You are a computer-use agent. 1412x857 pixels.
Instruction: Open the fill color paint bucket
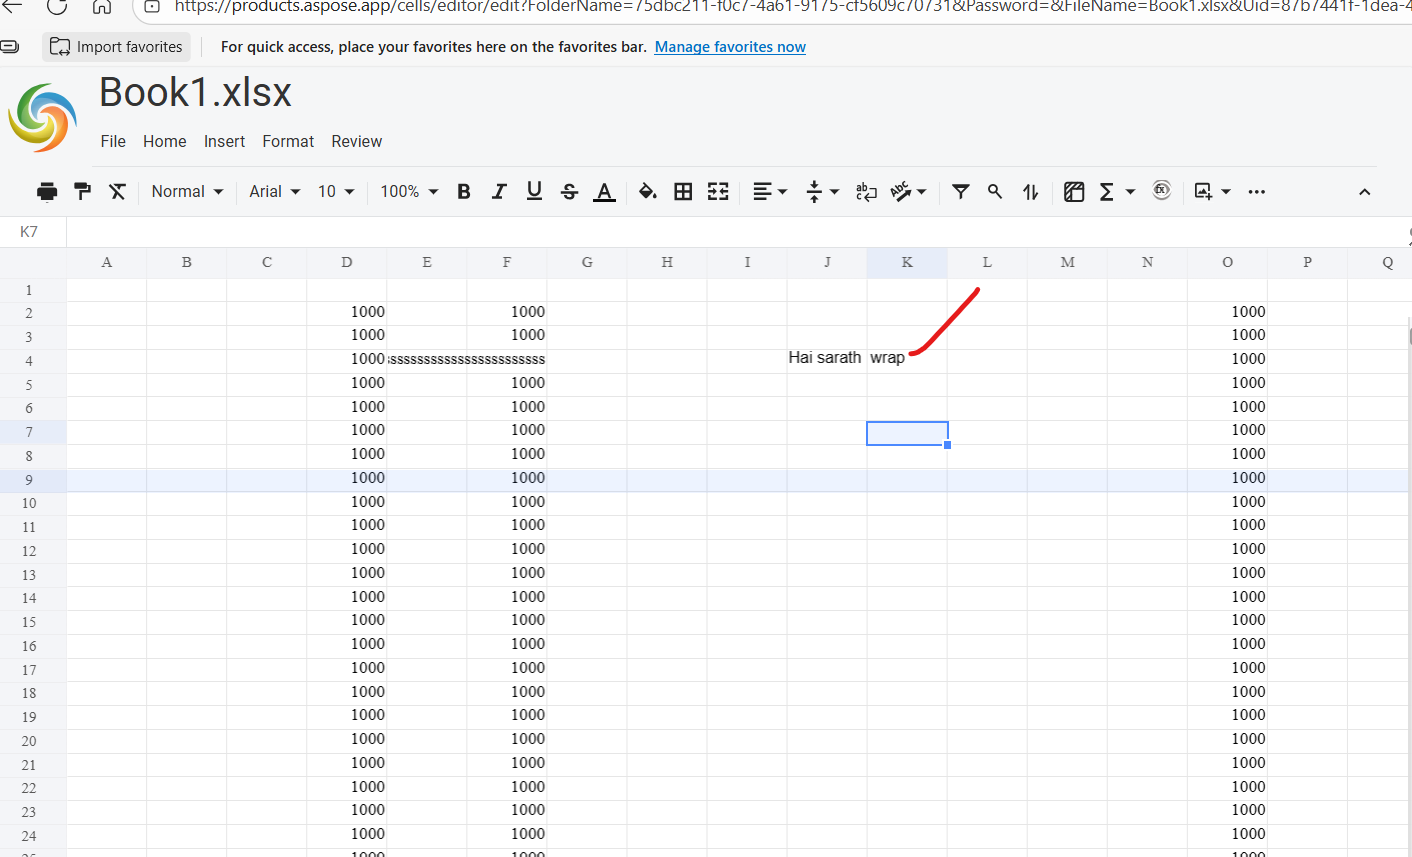[x=647, y=192]
